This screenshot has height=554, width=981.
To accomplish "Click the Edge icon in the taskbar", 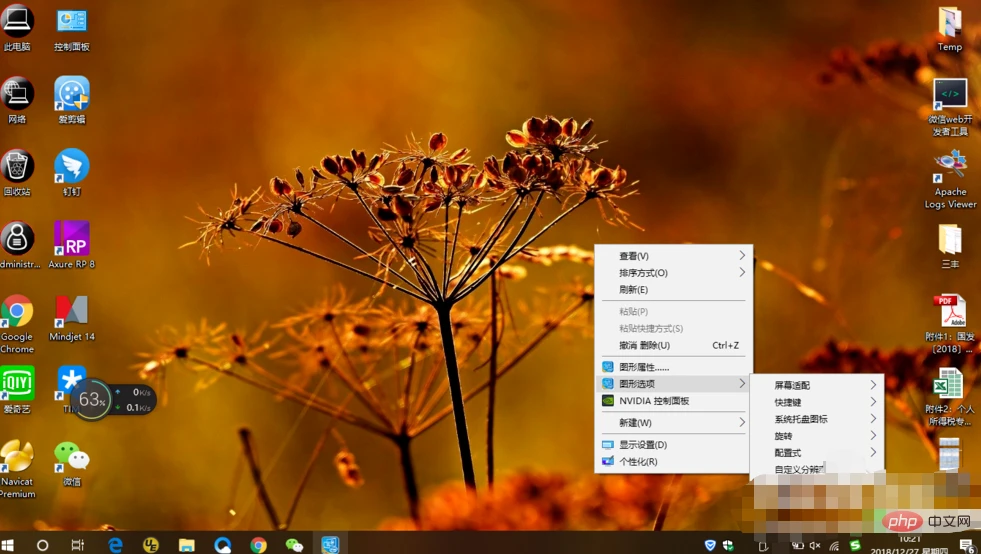I will pos(116,545).
